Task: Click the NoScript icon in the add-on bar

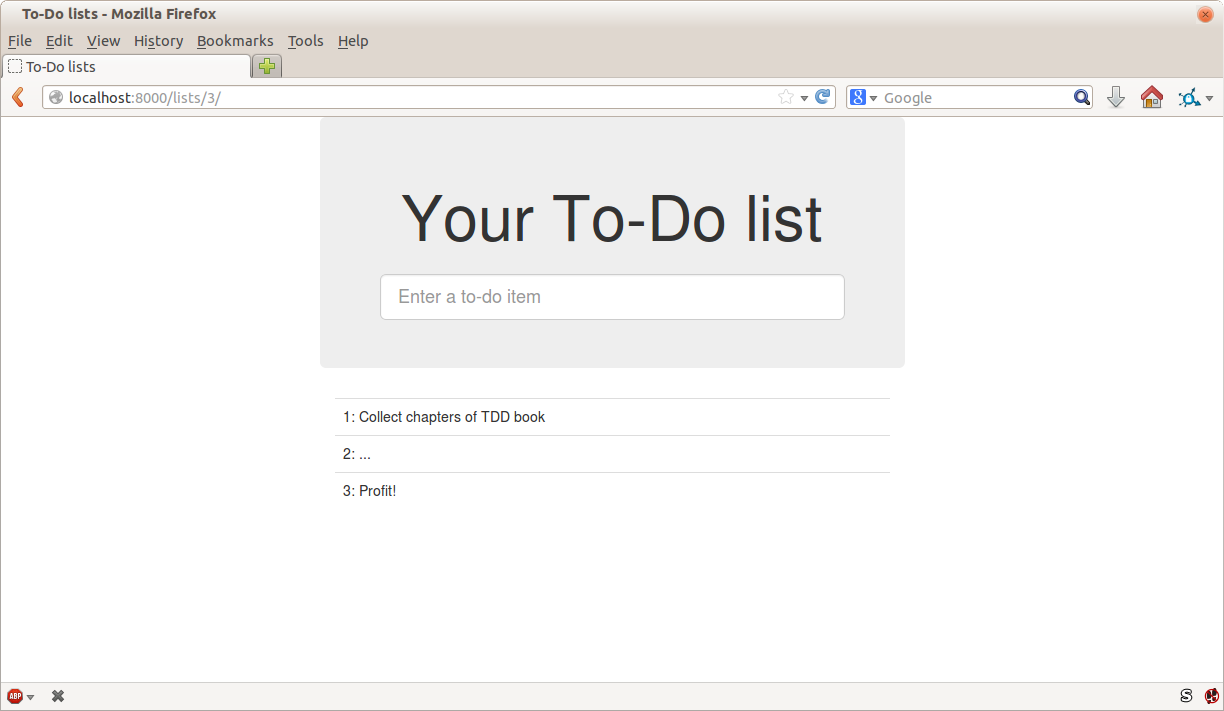Action: (1213, 695)
